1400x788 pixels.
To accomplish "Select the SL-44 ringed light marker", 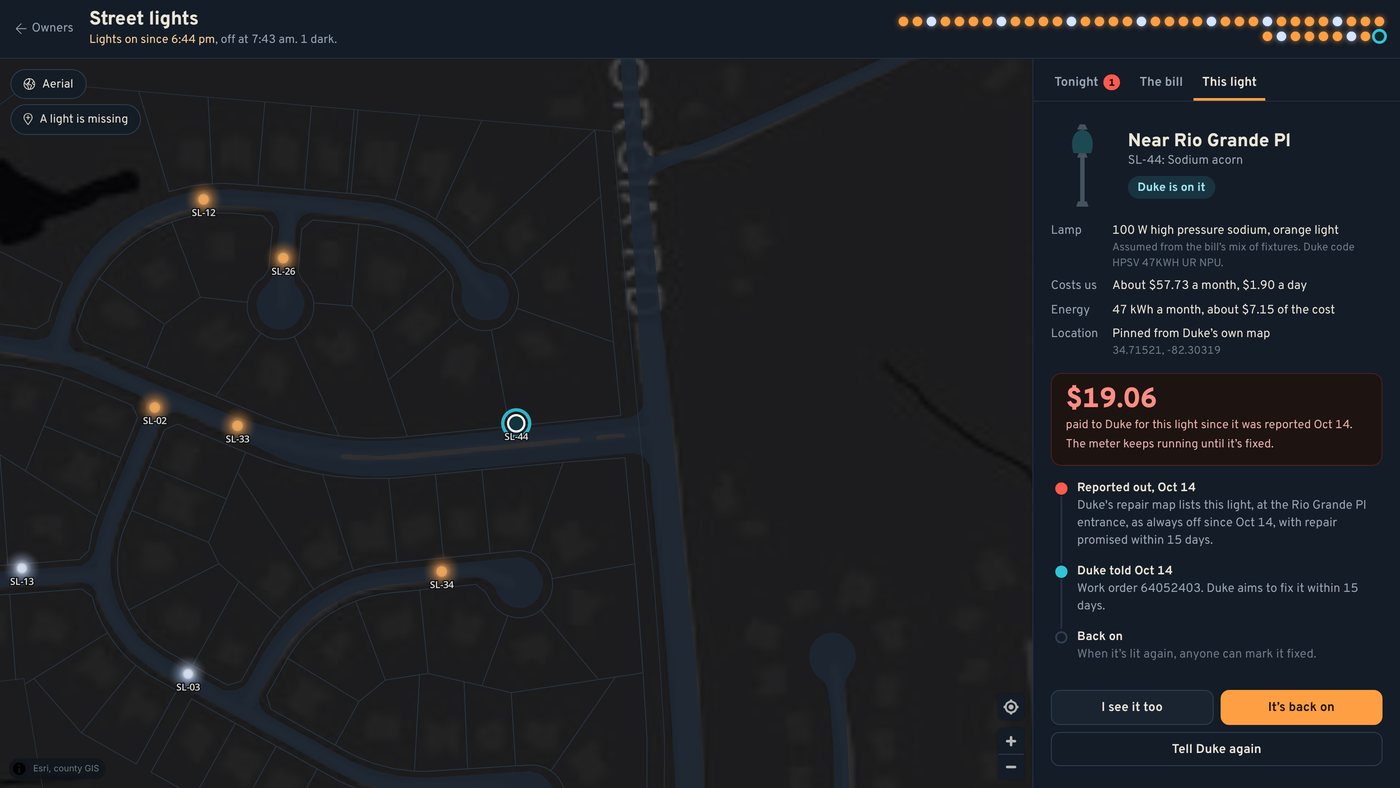I will 516,423.
